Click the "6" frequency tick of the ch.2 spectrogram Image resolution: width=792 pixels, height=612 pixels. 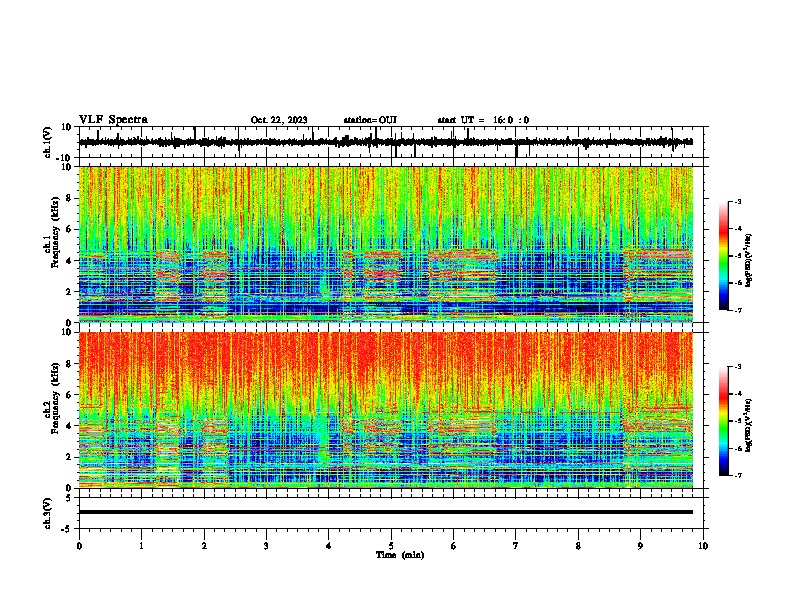pos(70,394)
